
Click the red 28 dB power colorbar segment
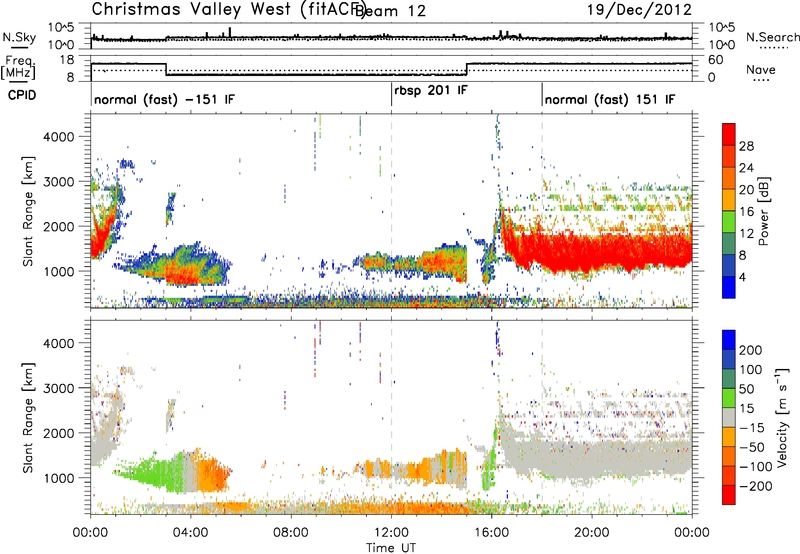point(729,134)
